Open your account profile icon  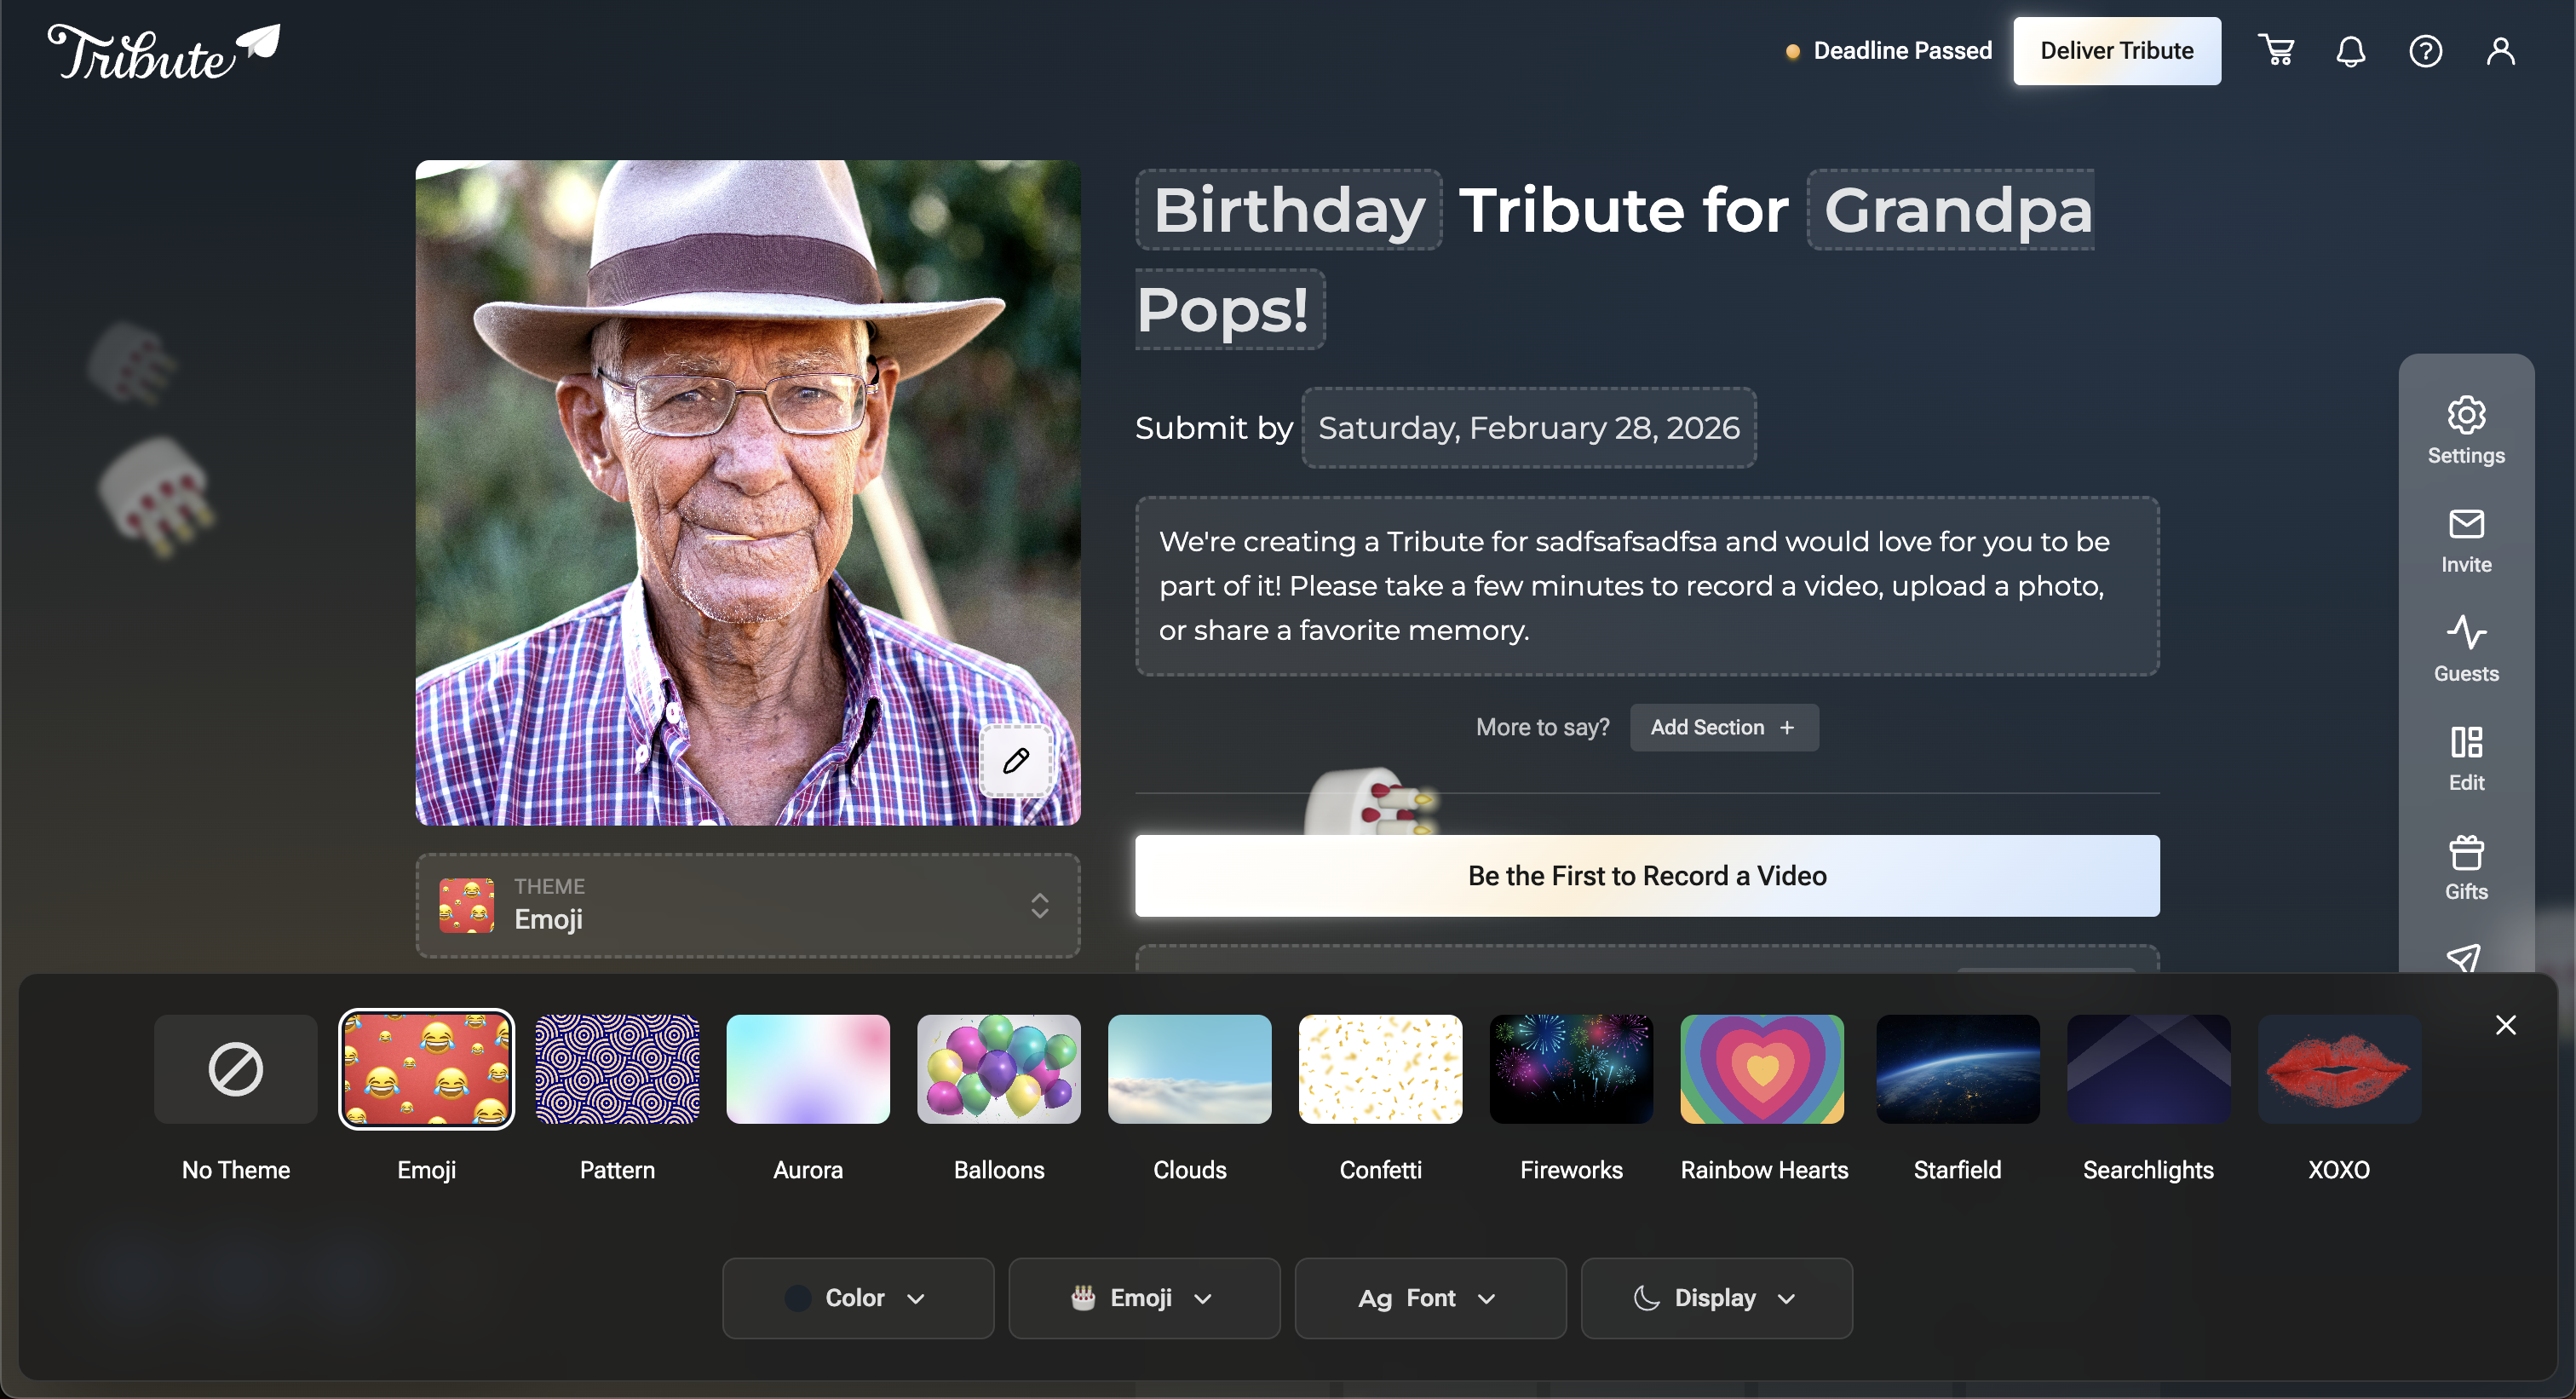(2500, 50)
